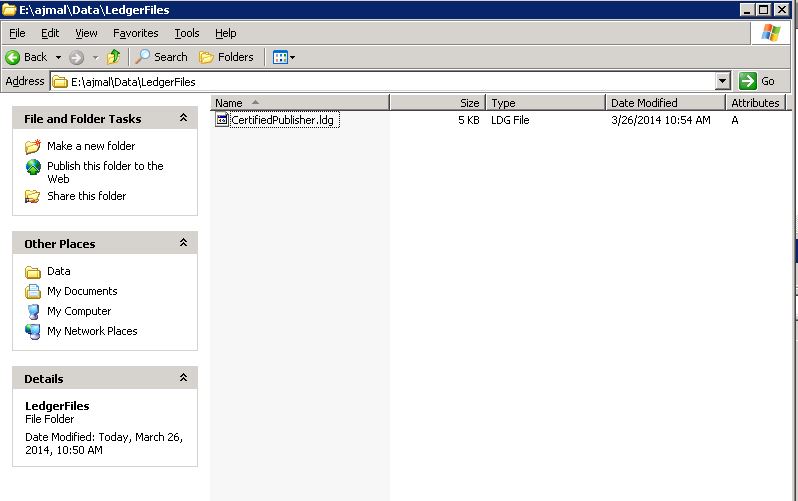The height and width of the screenshot is (501, 798).
Task: Collapse the Other Places panel
Action: click(x=183, y=243)
